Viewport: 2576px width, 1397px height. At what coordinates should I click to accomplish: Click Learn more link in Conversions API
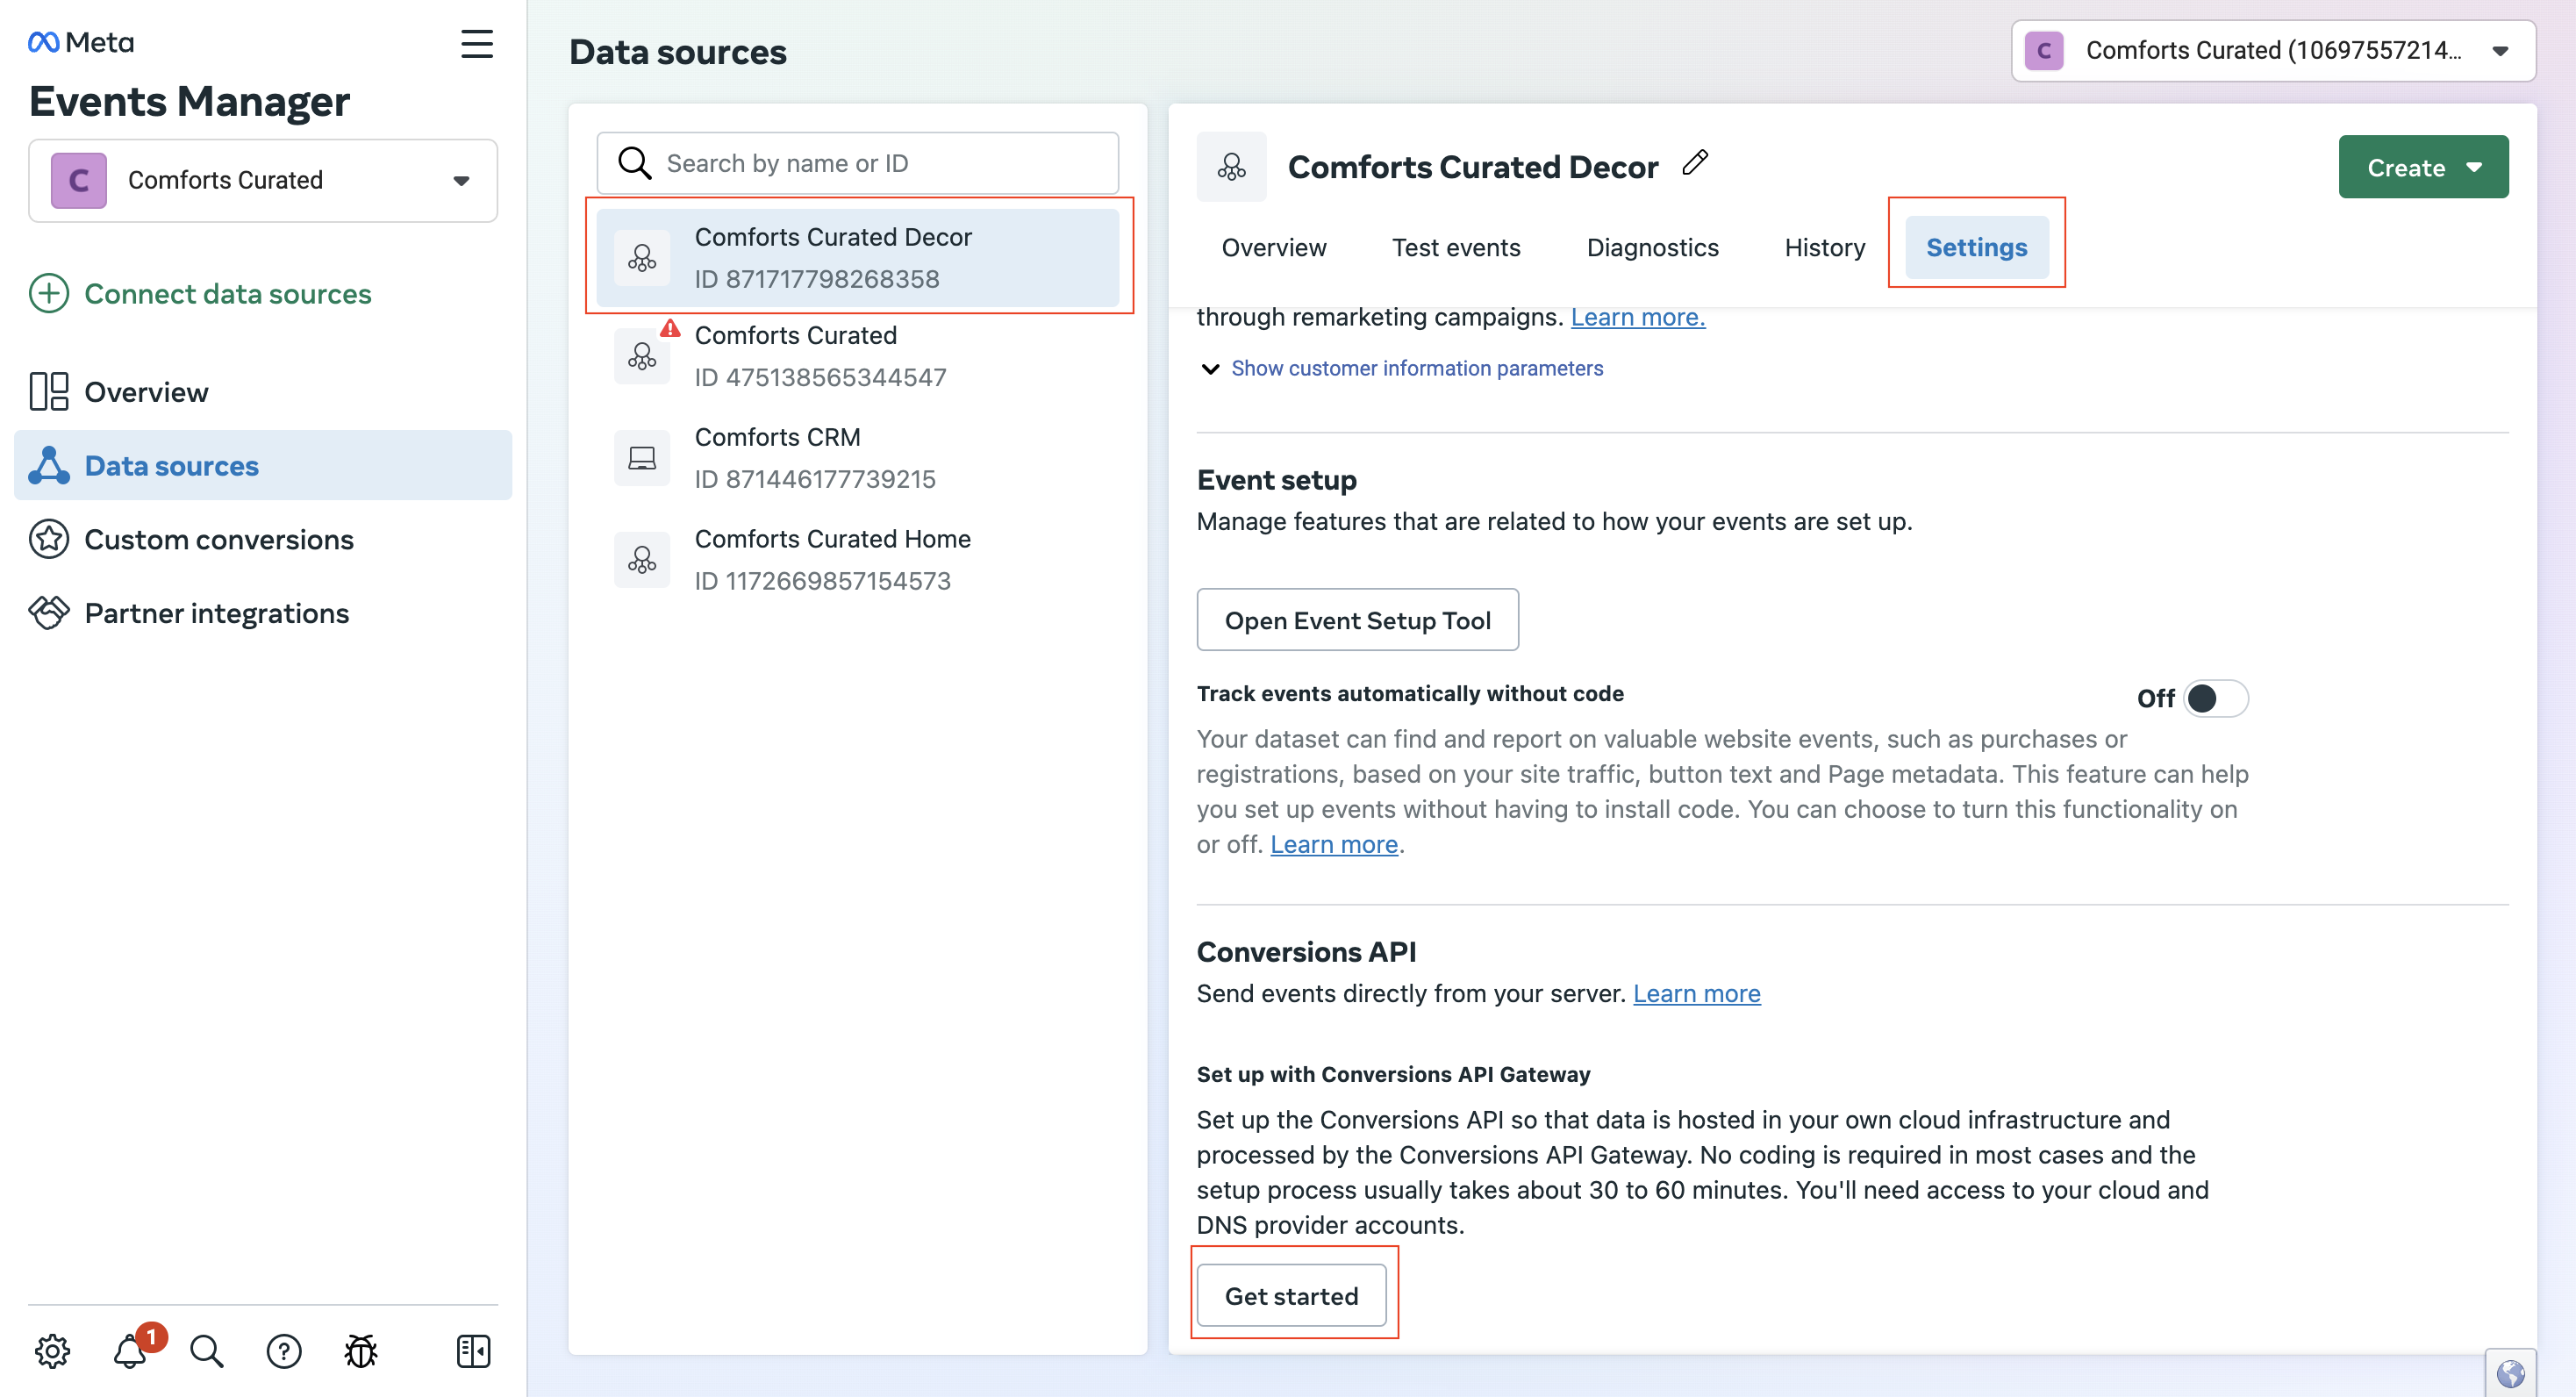1697,993
